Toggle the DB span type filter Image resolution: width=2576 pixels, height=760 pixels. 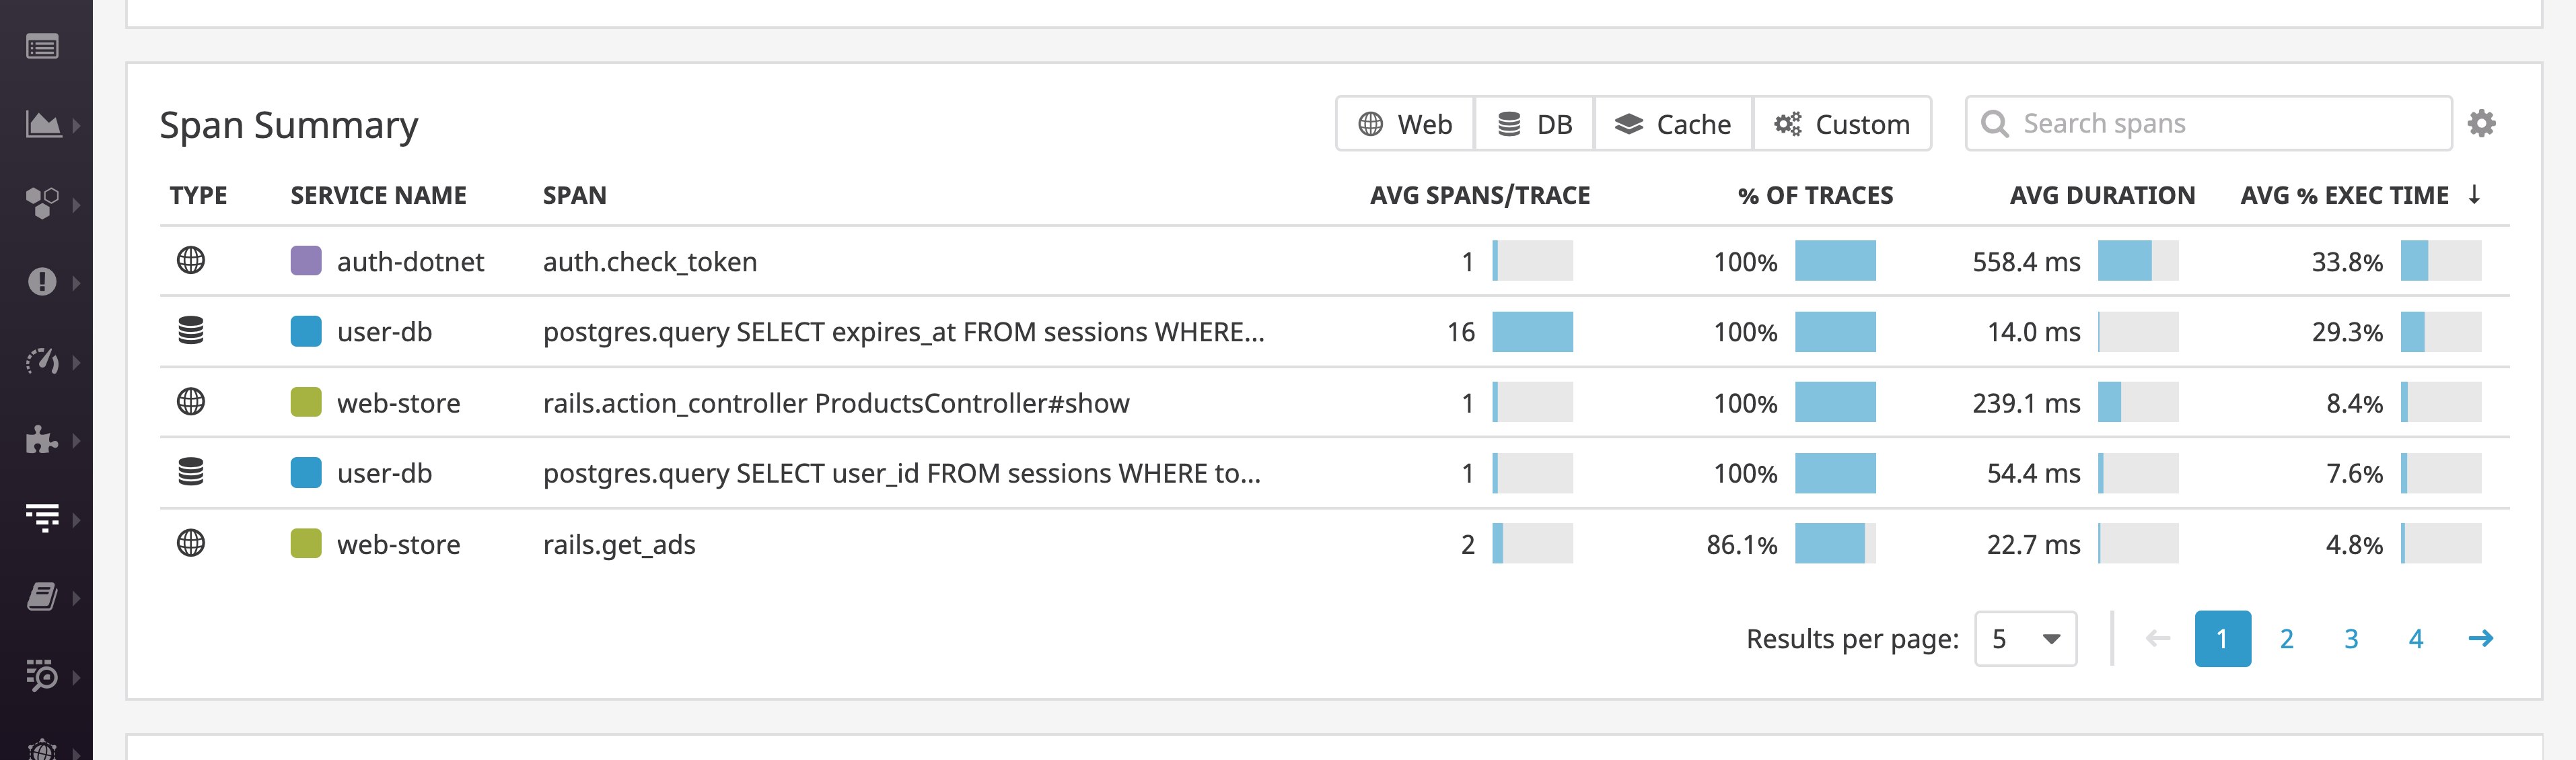click(1535, 124)
